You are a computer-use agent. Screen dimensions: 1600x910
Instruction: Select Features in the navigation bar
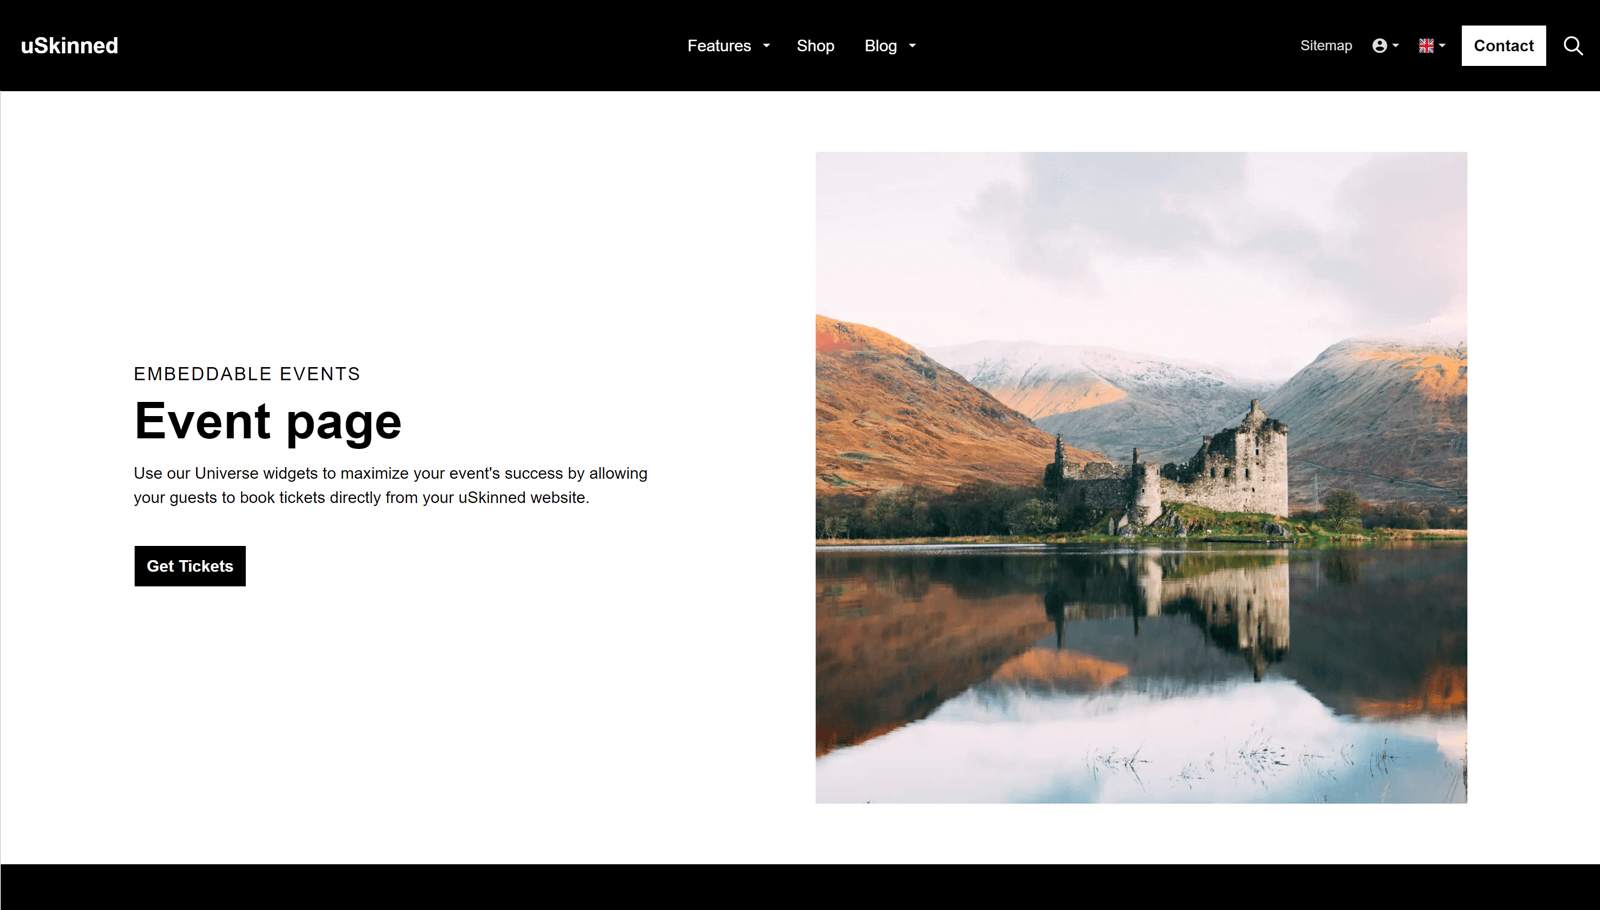click(x=718, y=45)
